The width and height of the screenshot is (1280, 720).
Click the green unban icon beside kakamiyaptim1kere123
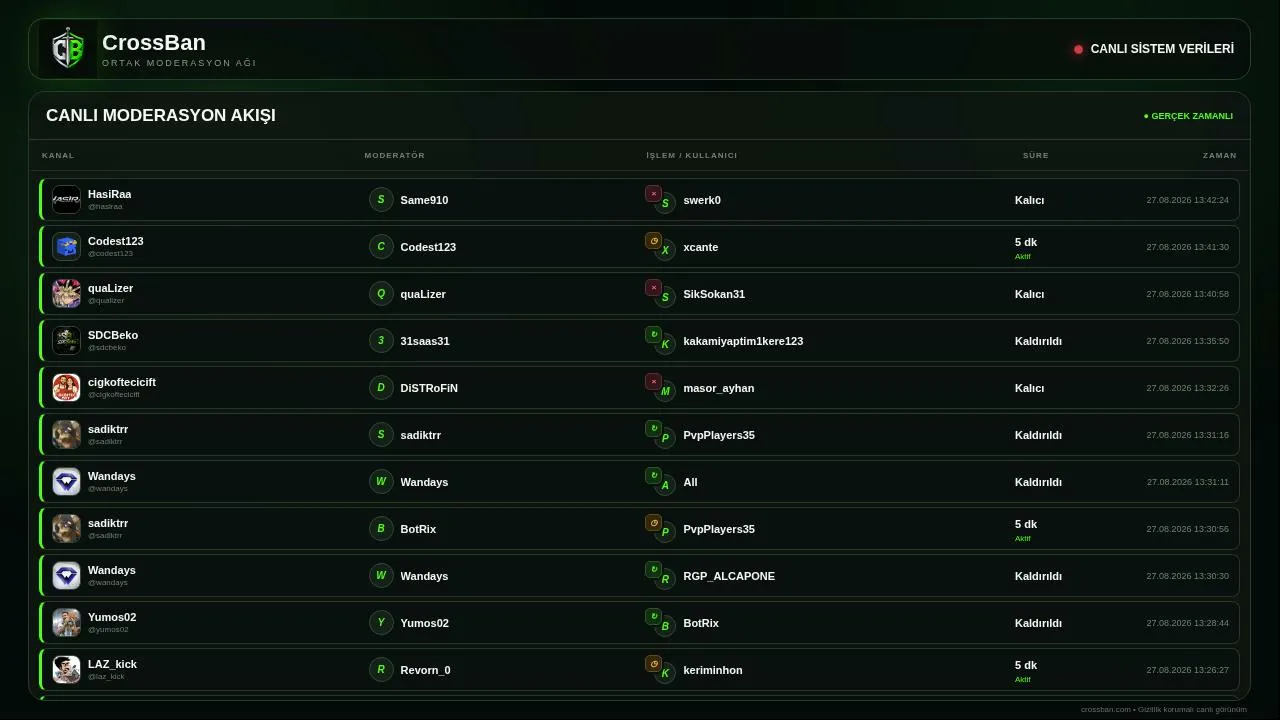pos(653,335)
